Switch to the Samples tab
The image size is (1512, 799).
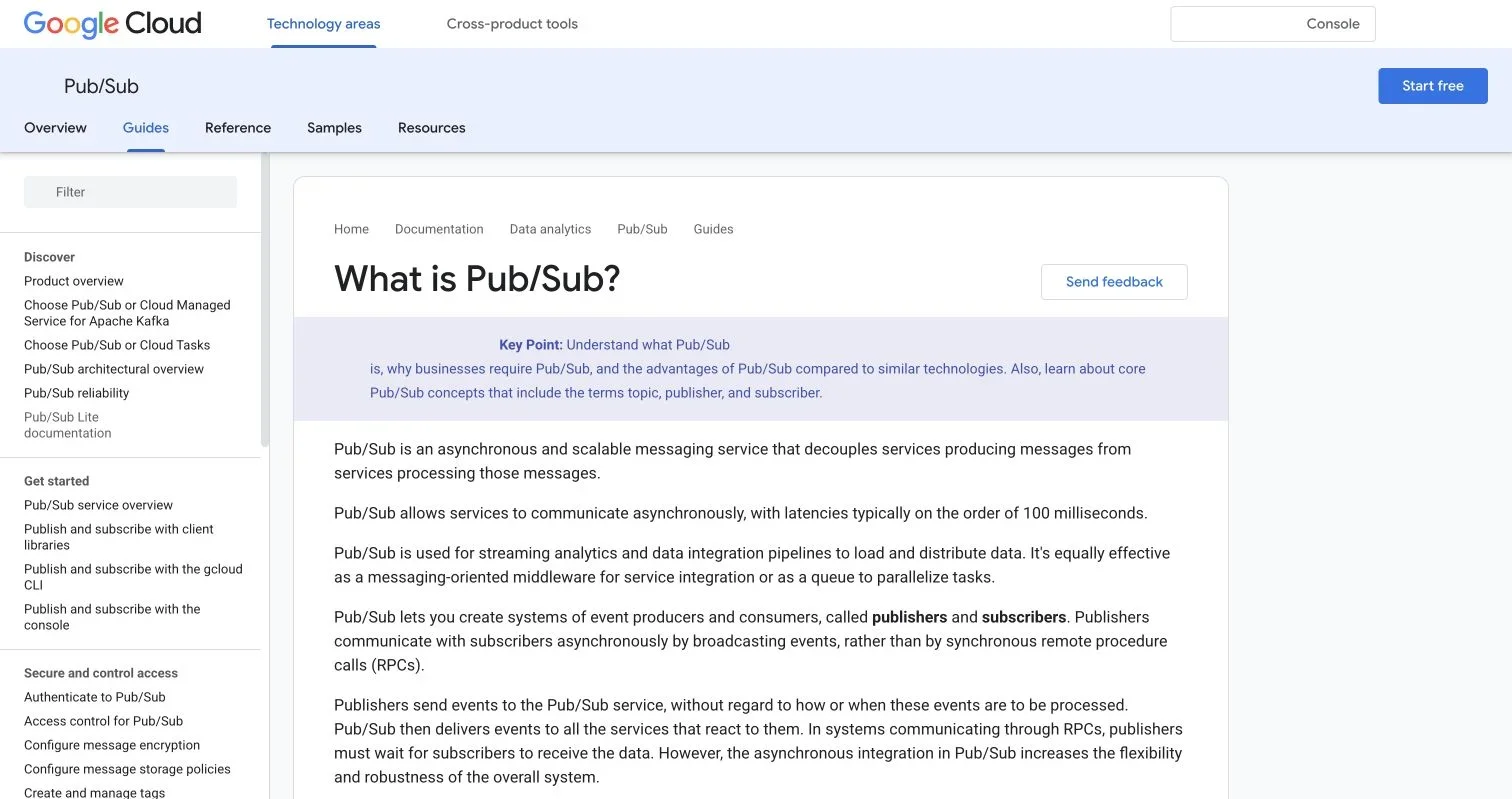point(334,128)
